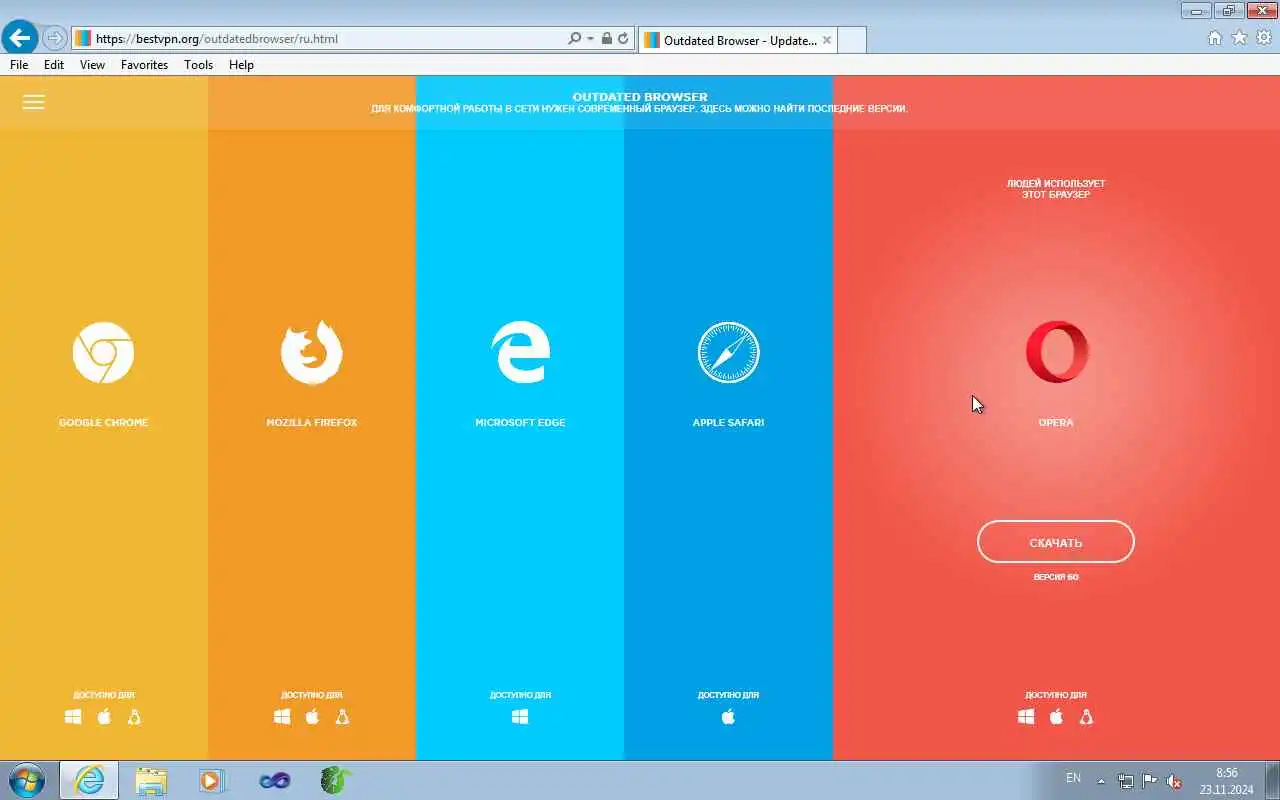
Task: Click the MOZILLA FIREFOX label
Action: (311, 423)
